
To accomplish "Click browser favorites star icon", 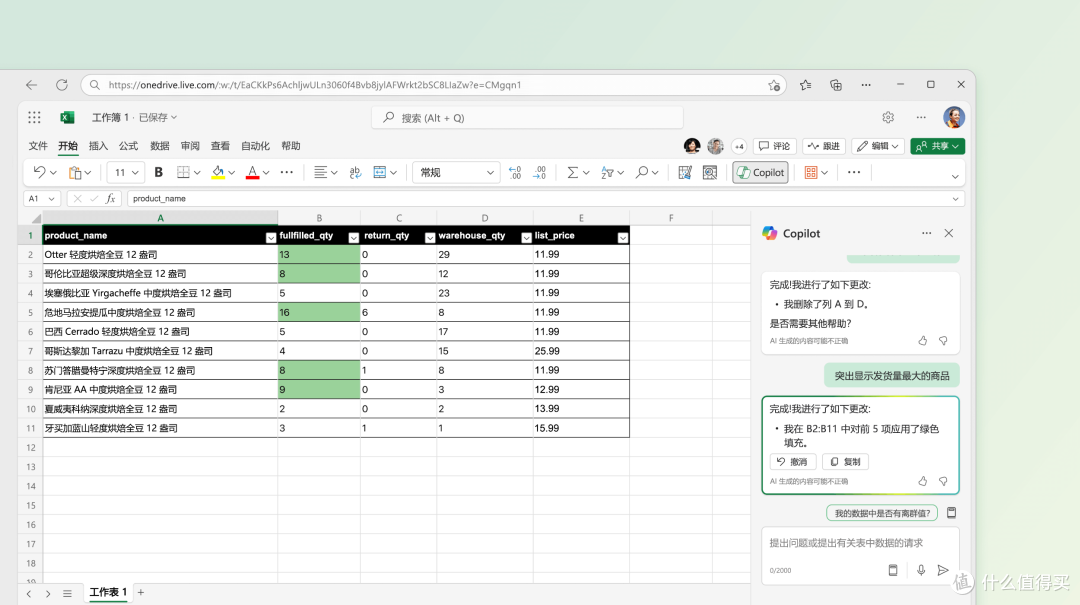I will [x=805, y=85].
